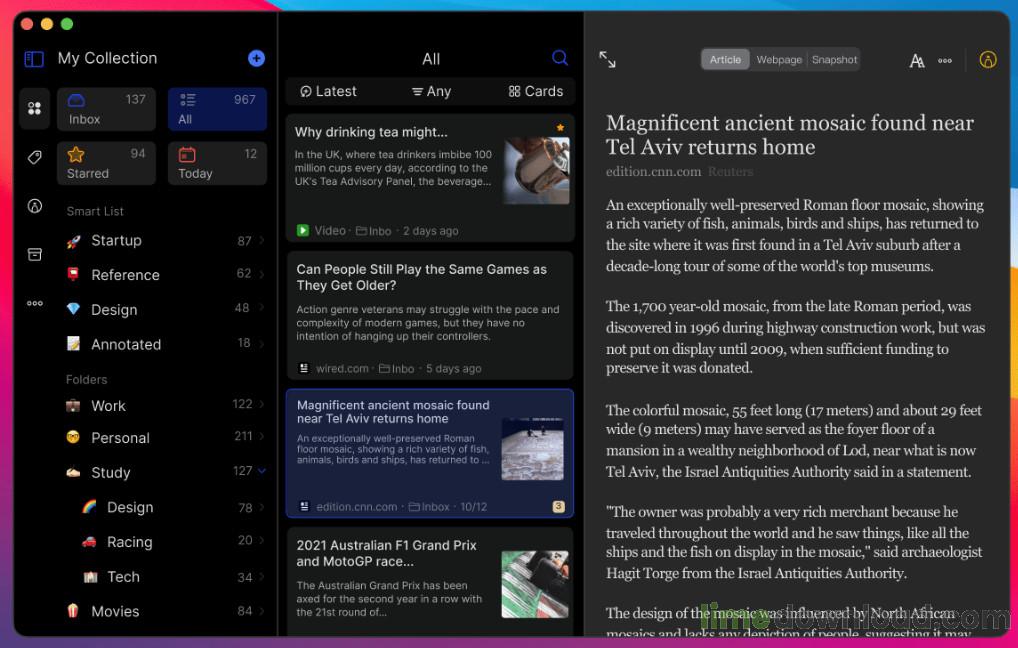Open the Inbox tile
Viewport: 1018px width, 648px height.
106,109
